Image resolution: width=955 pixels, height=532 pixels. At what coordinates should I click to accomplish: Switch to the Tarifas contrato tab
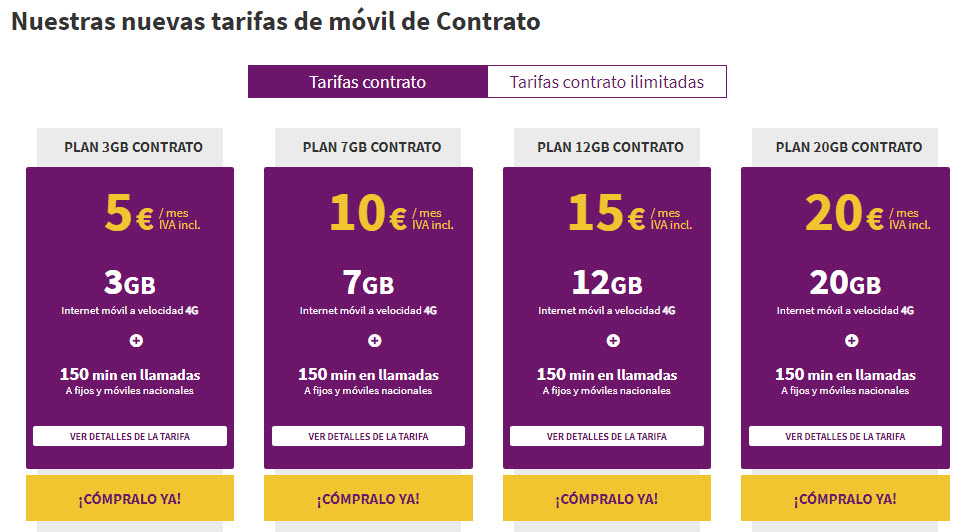pos(367,82)
